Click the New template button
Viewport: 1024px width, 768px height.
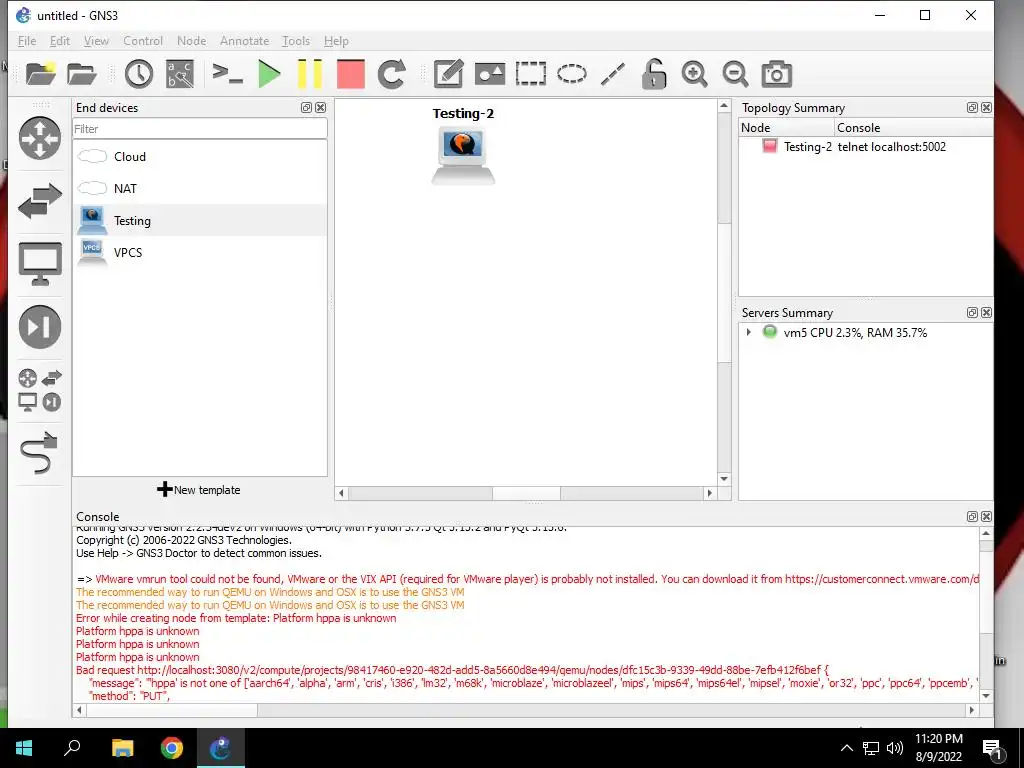[199, 490]
